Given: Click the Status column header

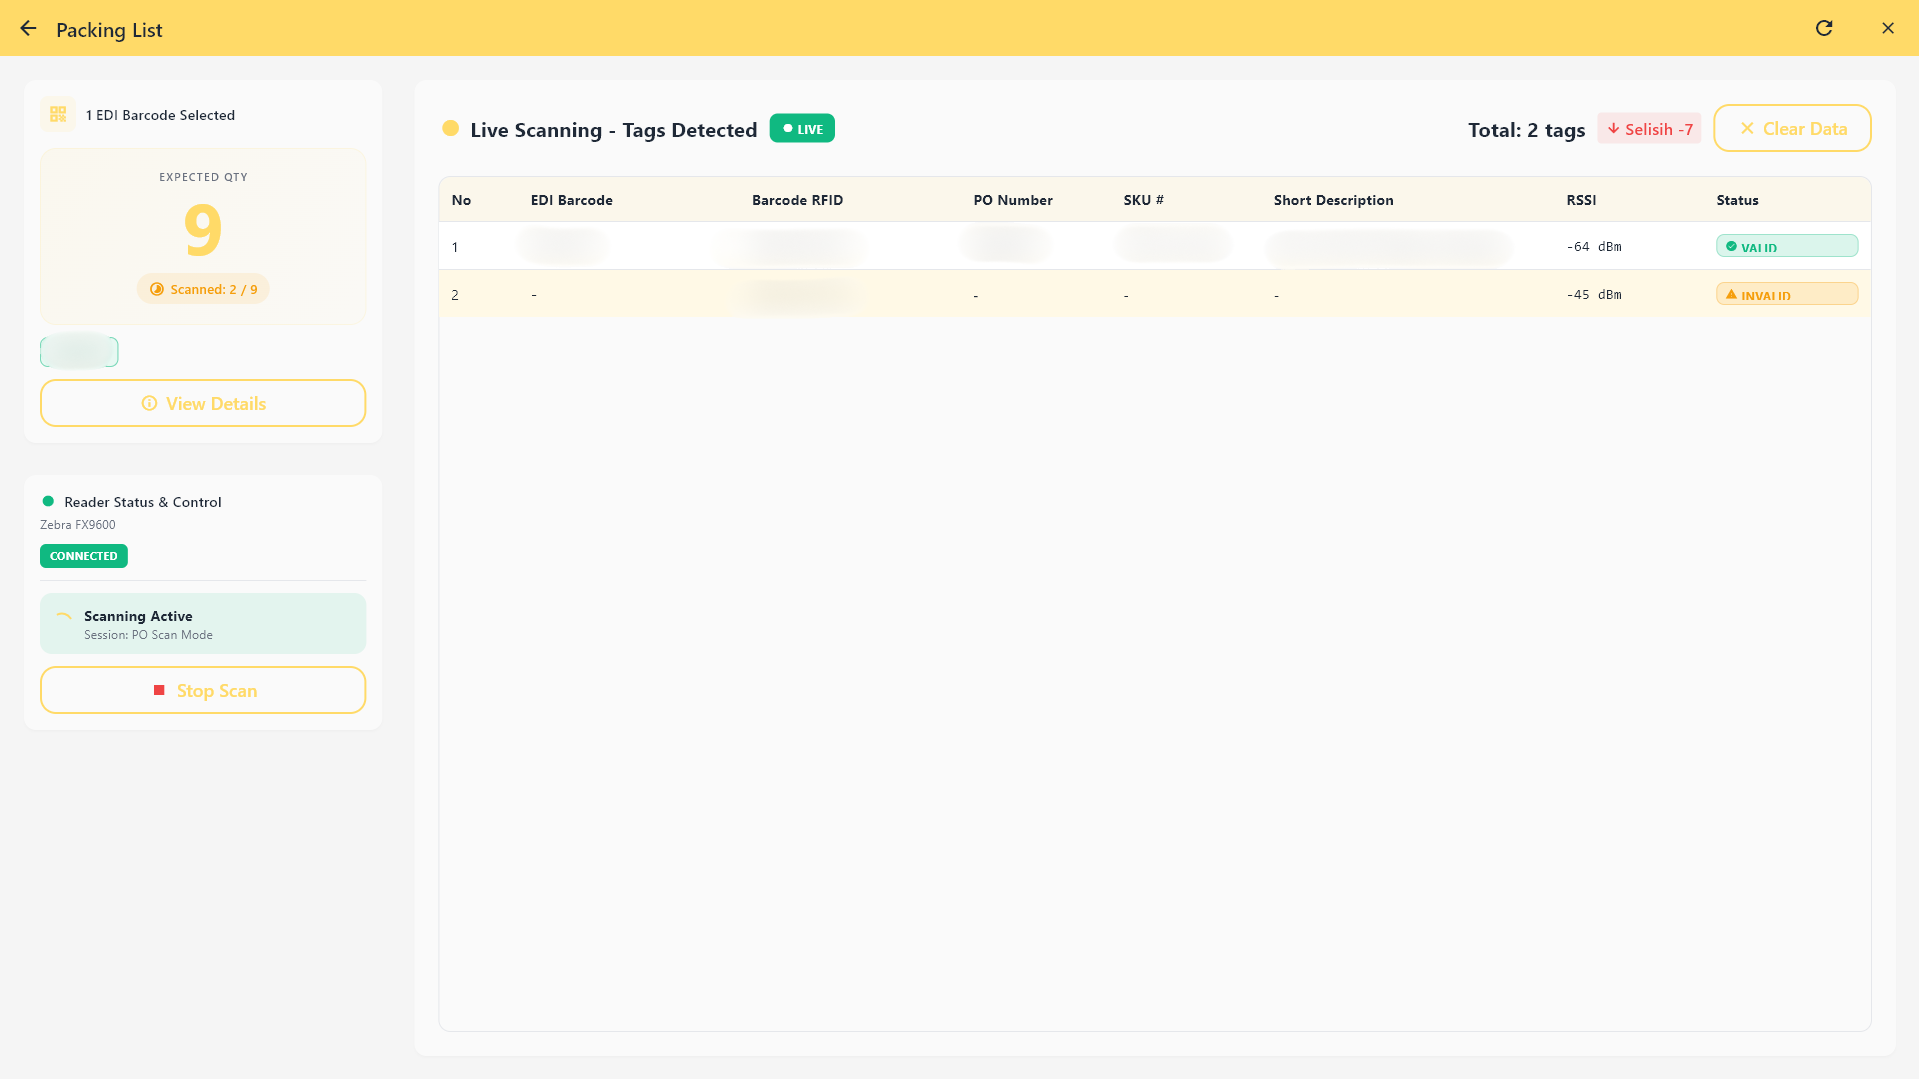Looking at the screenshot, I should pos(1737,200).
